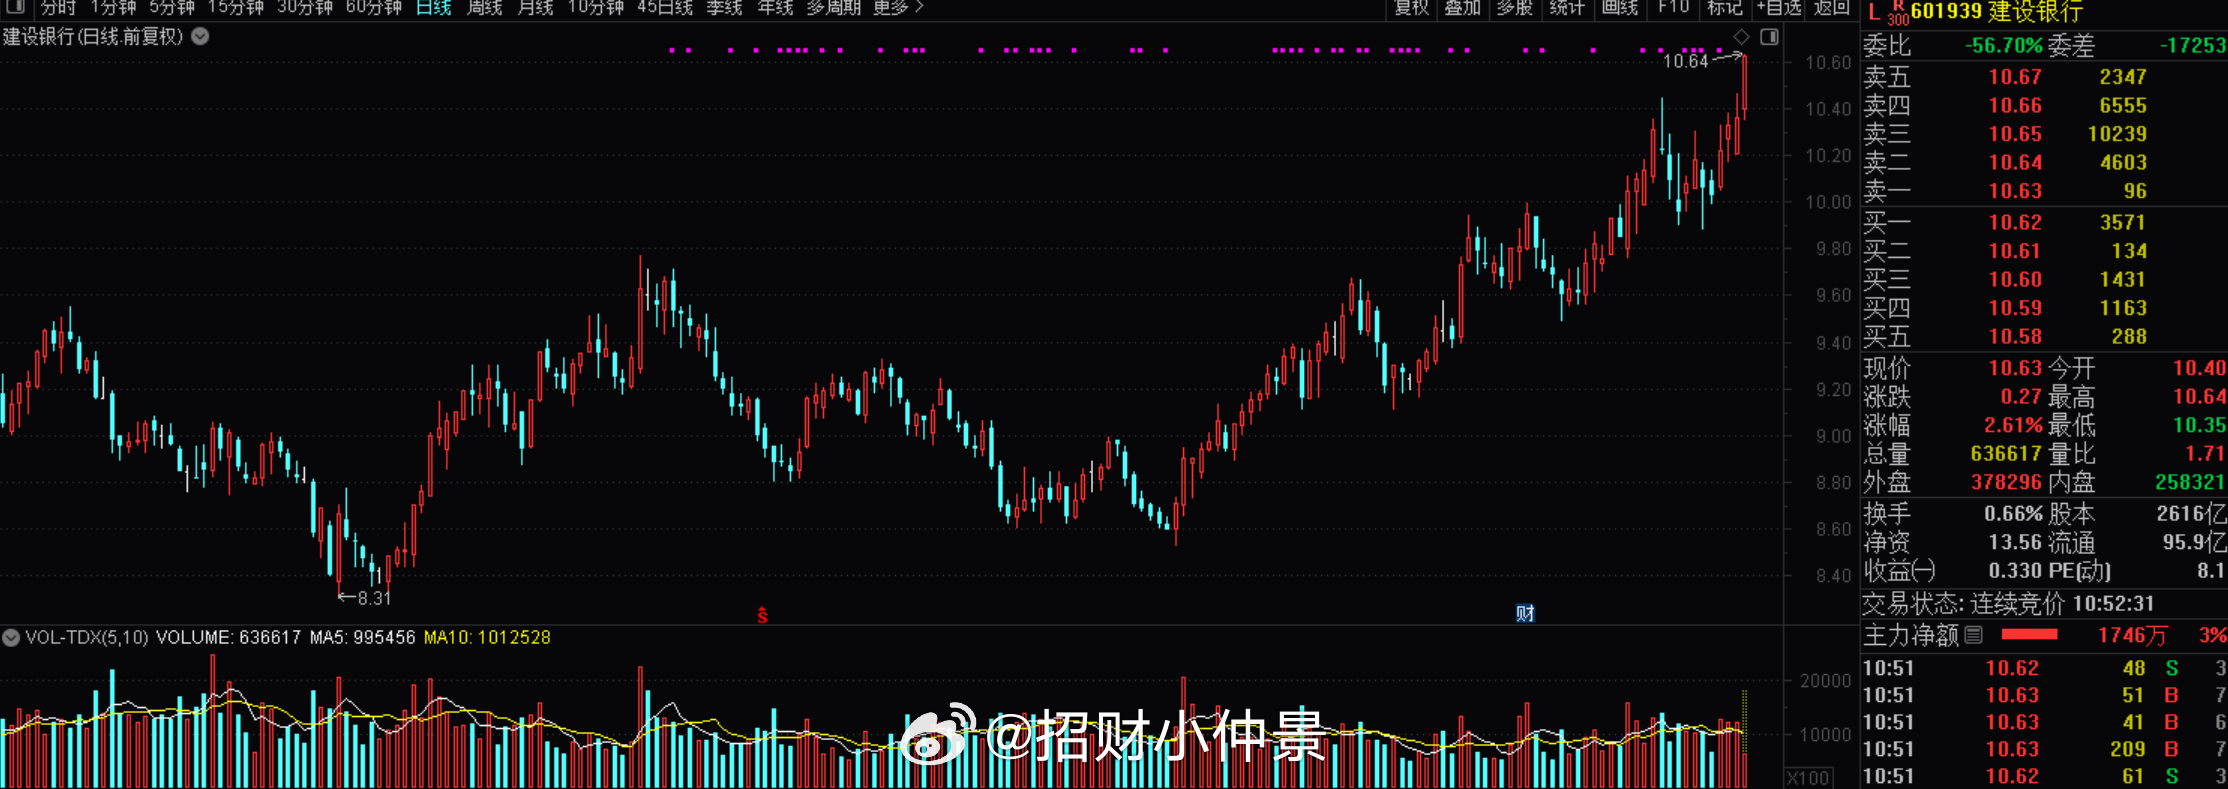Click 现价 value 10.63
This screenshot has width=2228, height=789.
[2015, 368]
